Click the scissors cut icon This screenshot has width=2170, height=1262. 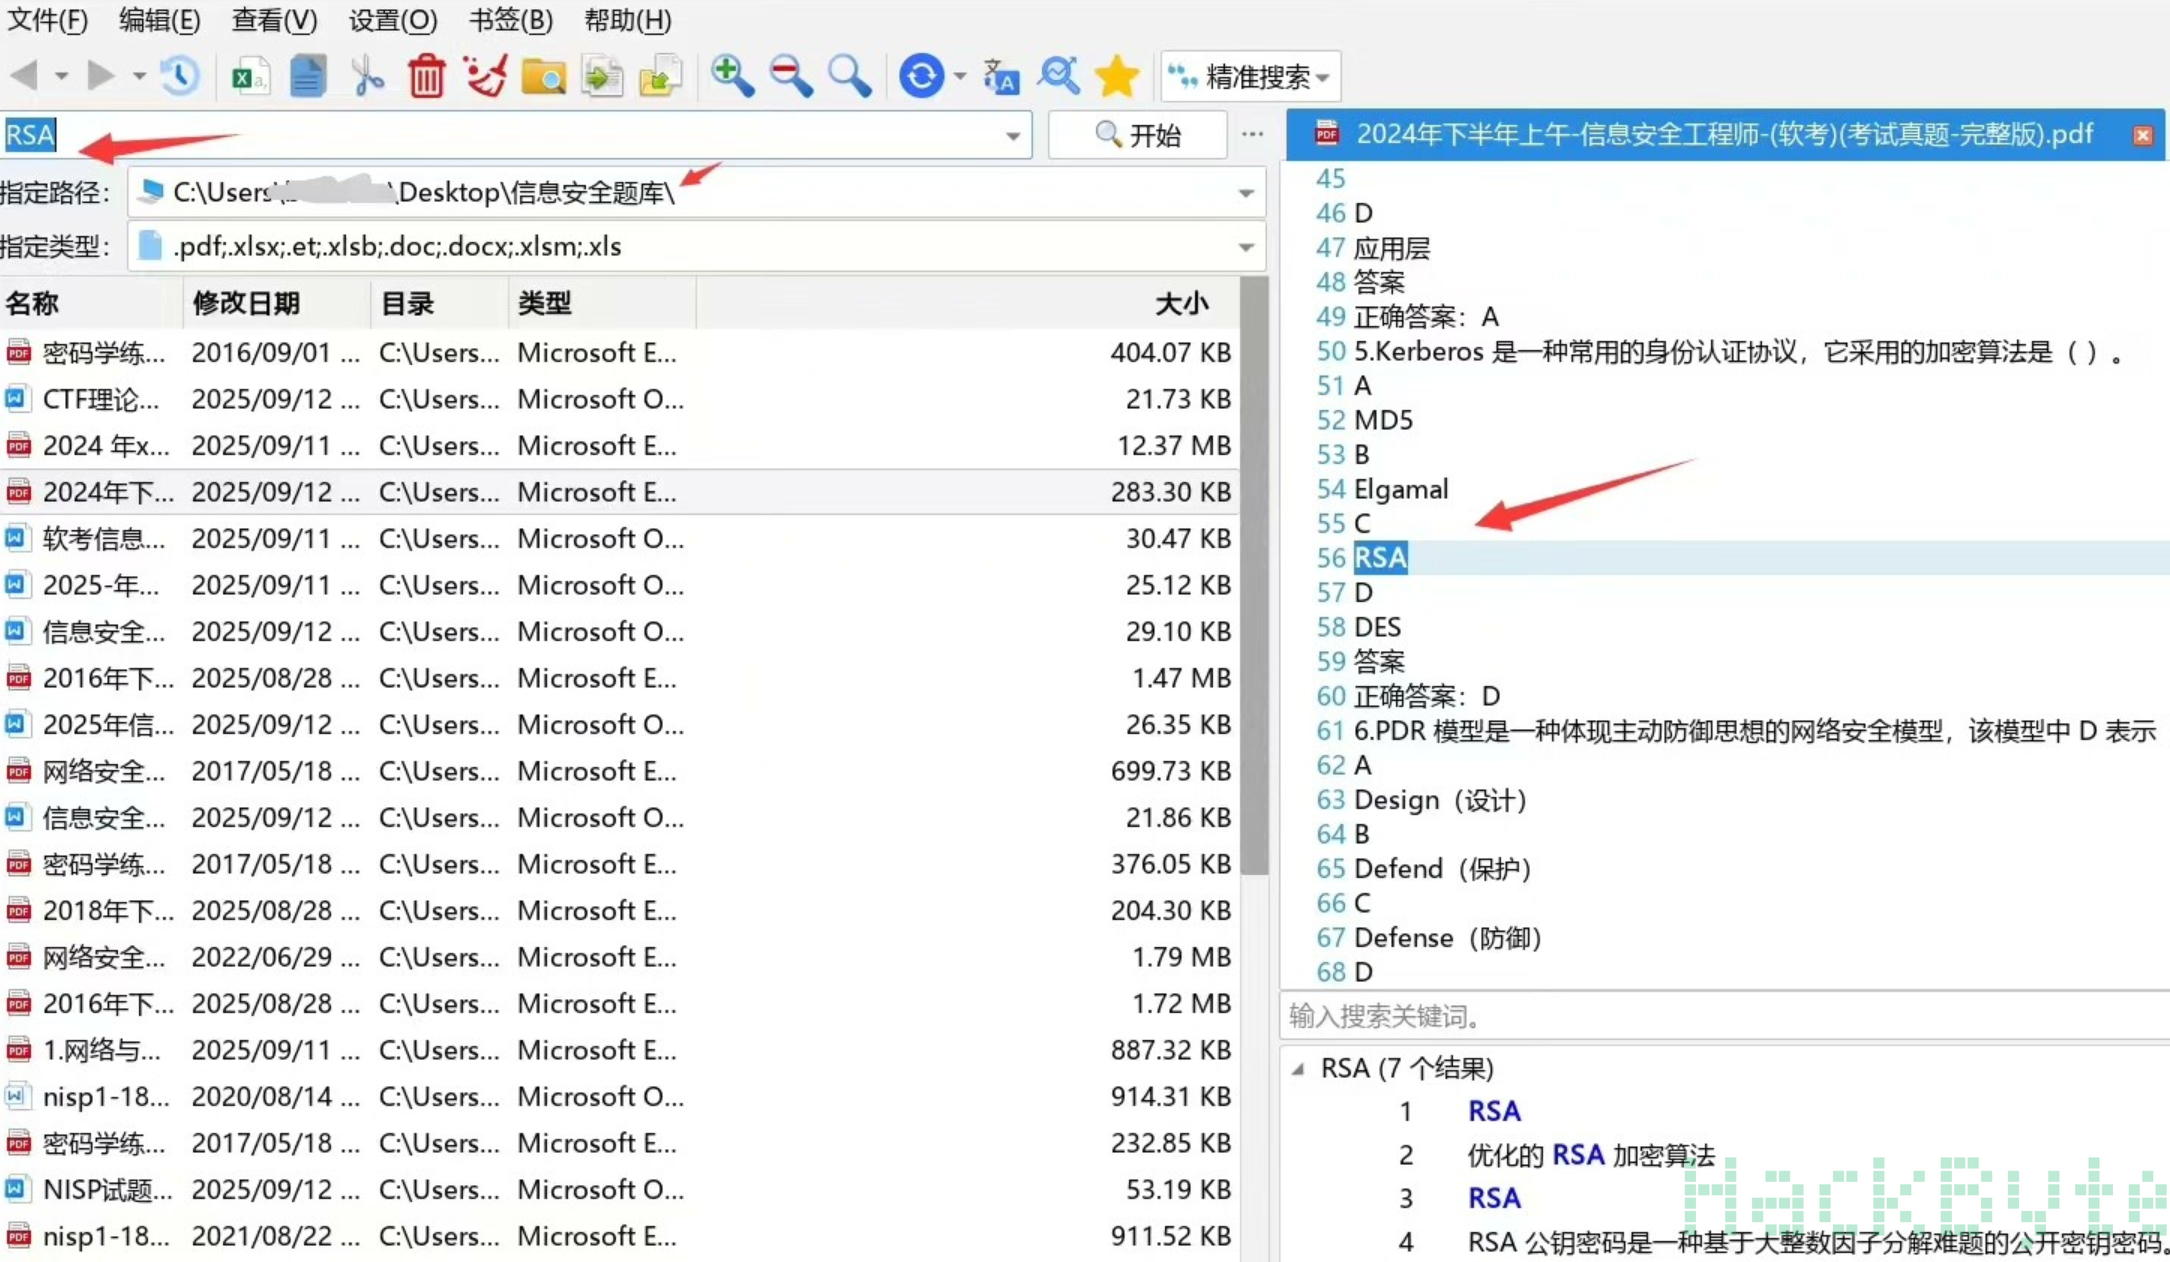367,76
